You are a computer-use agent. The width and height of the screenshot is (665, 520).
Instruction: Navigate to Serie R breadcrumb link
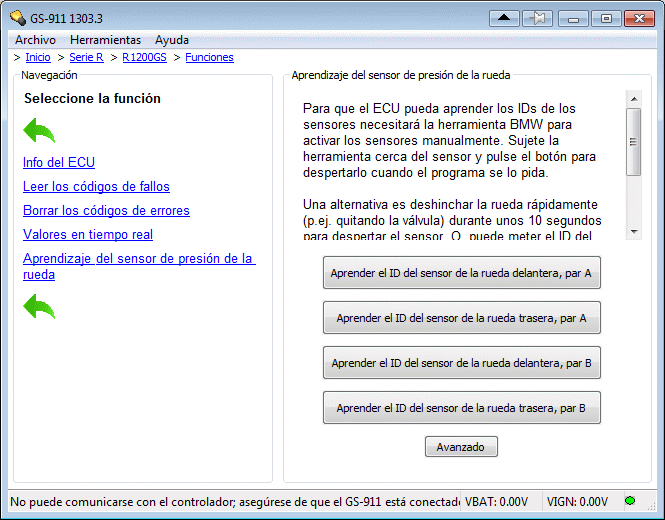86,58
